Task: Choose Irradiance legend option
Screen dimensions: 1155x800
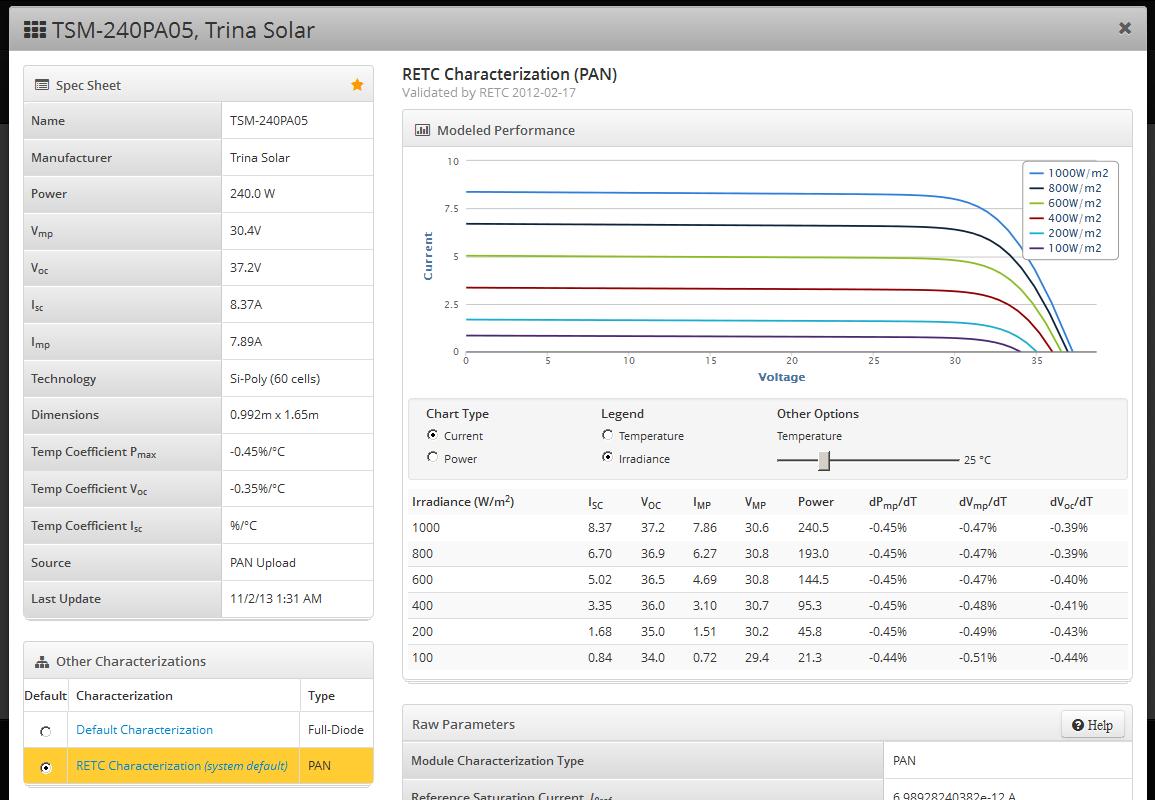Action: pyautogui.click(x=607, y=457)
